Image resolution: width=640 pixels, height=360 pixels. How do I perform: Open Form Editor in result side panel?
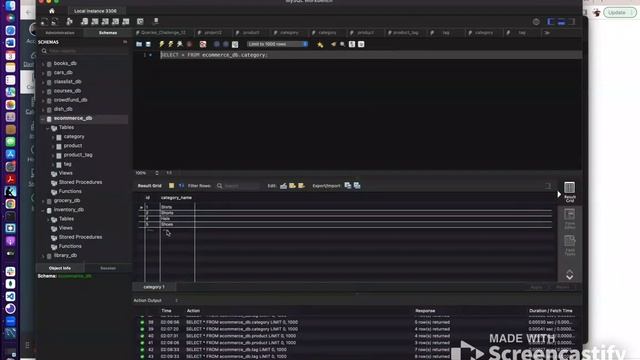(570, 218)
